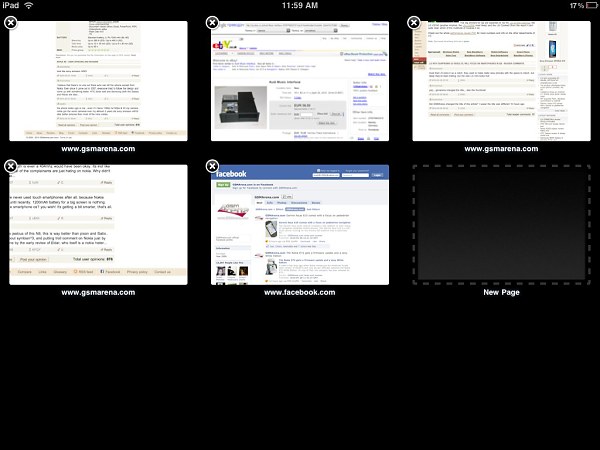Close the Facebook tab with its X icon
The width and height of the screenshot is (600, 450).
212,166
